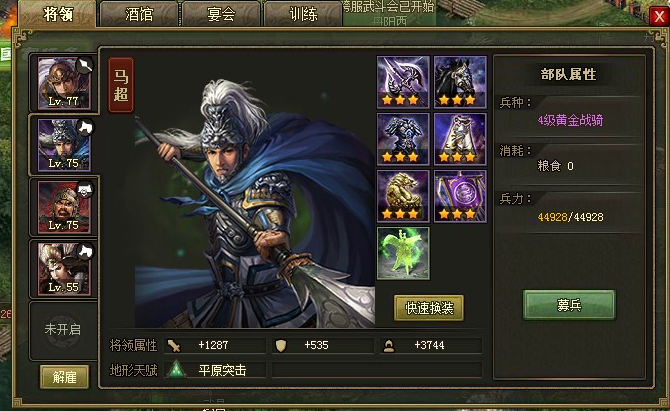
Task: Switch to the 宴会 tab
Action: click(220, 14)
